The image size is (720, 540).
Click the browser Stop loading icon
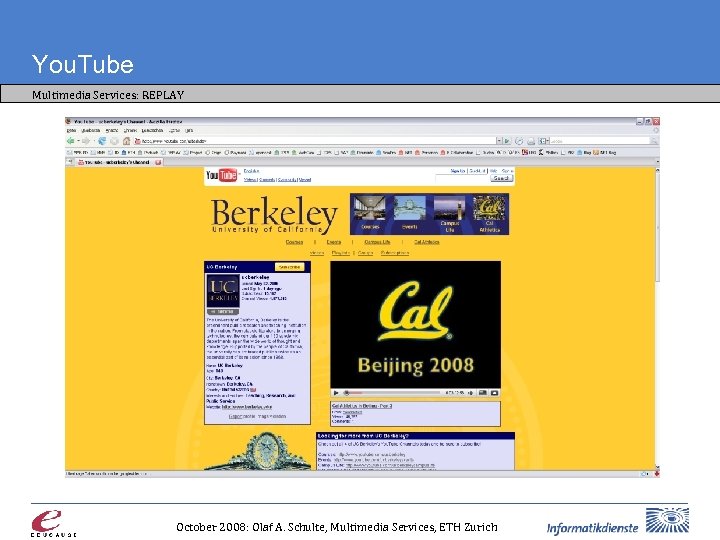[x=114, y=141]
